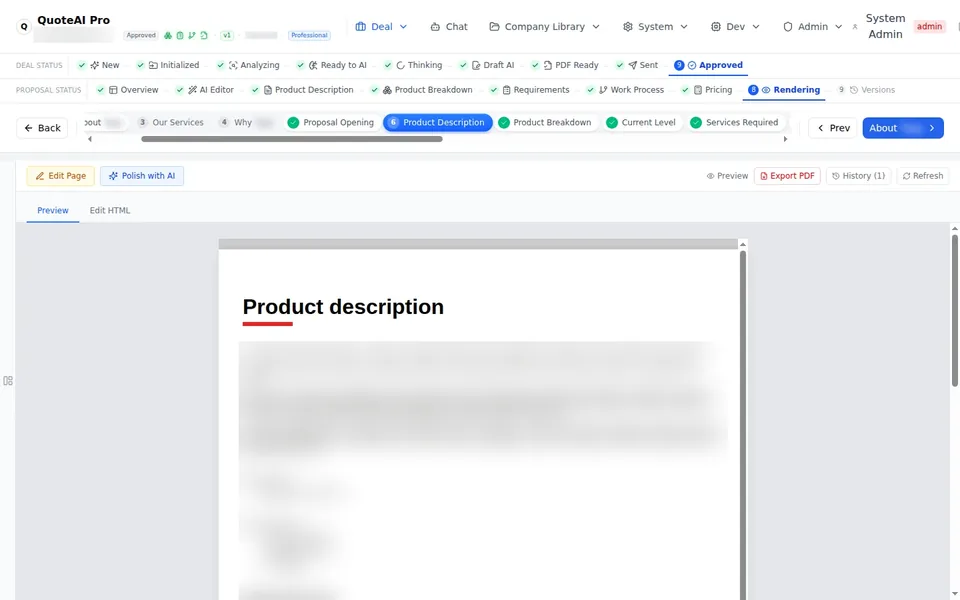Go to the Requirements proposal tab

tap(530, 90)
